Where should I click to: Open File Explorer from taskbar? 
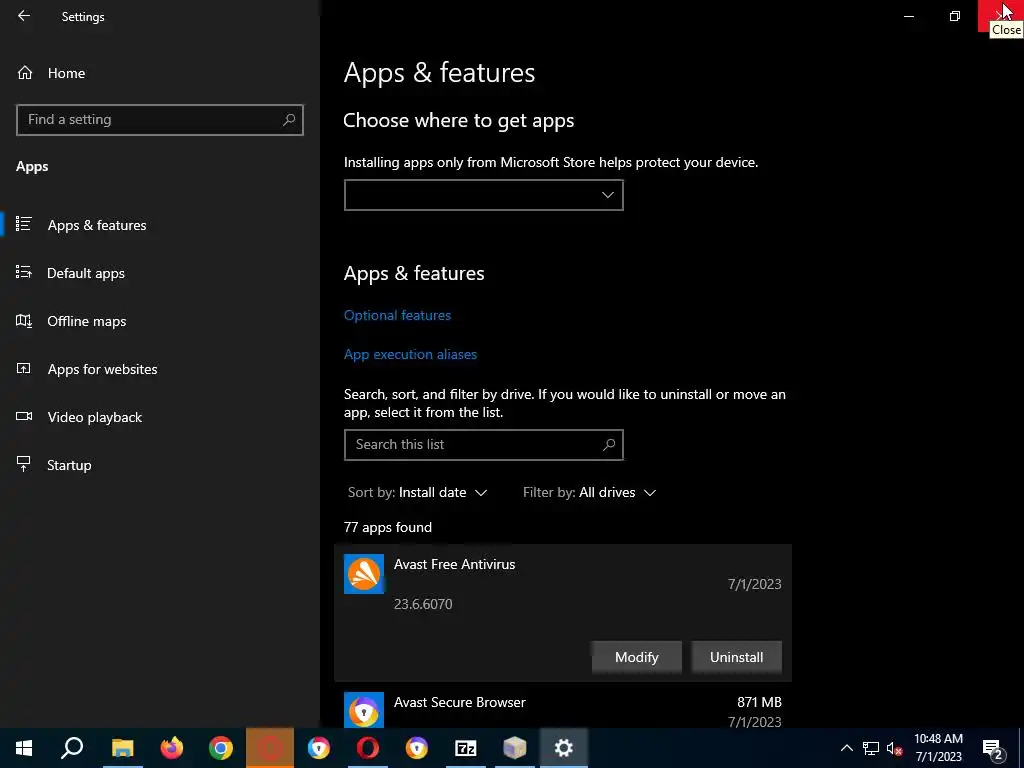pyautogui.click(x=122, y=748)
